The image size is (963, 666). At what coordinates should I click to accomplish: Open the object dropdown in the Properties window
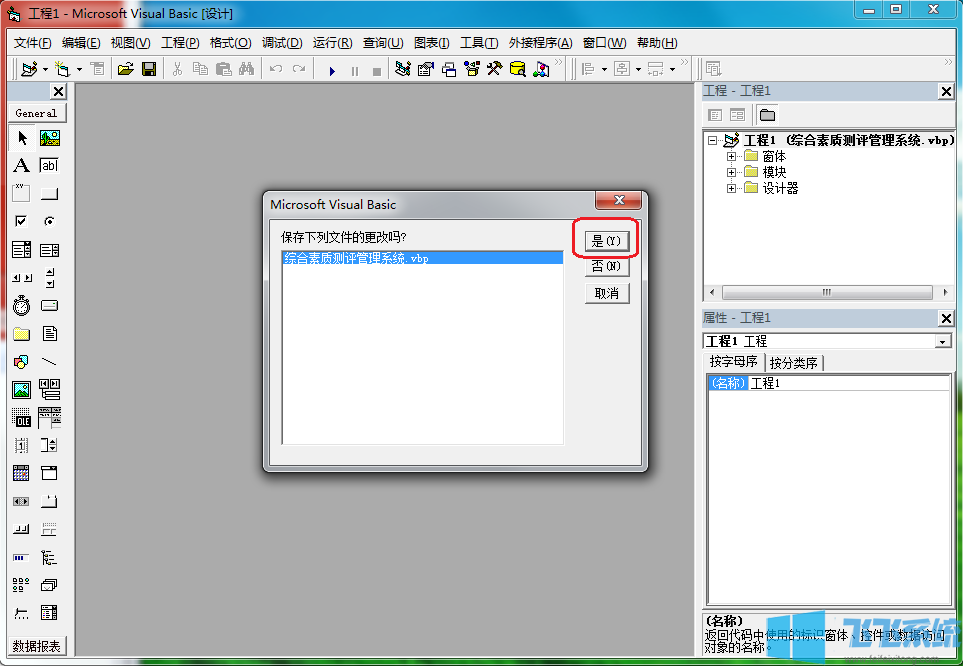click(941, 340)
